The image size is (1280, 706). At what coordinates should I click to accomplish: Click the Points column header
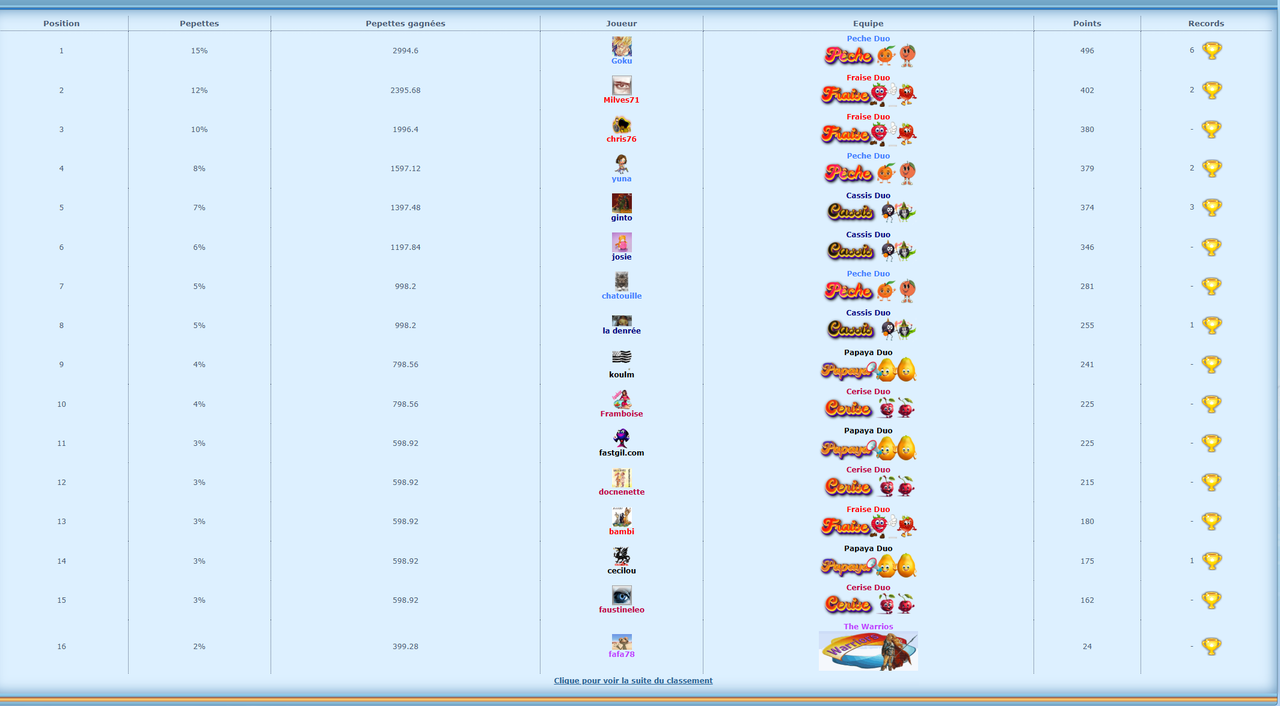tap(1087, 23)
